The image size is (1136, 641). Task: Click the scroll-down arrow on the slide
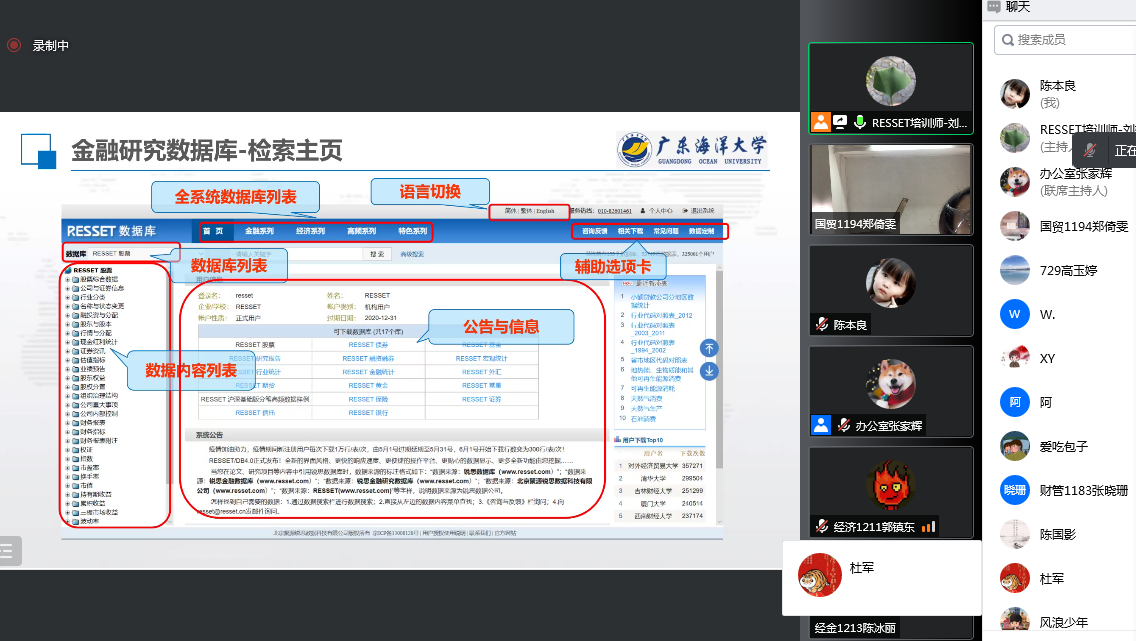click(709, 371)
